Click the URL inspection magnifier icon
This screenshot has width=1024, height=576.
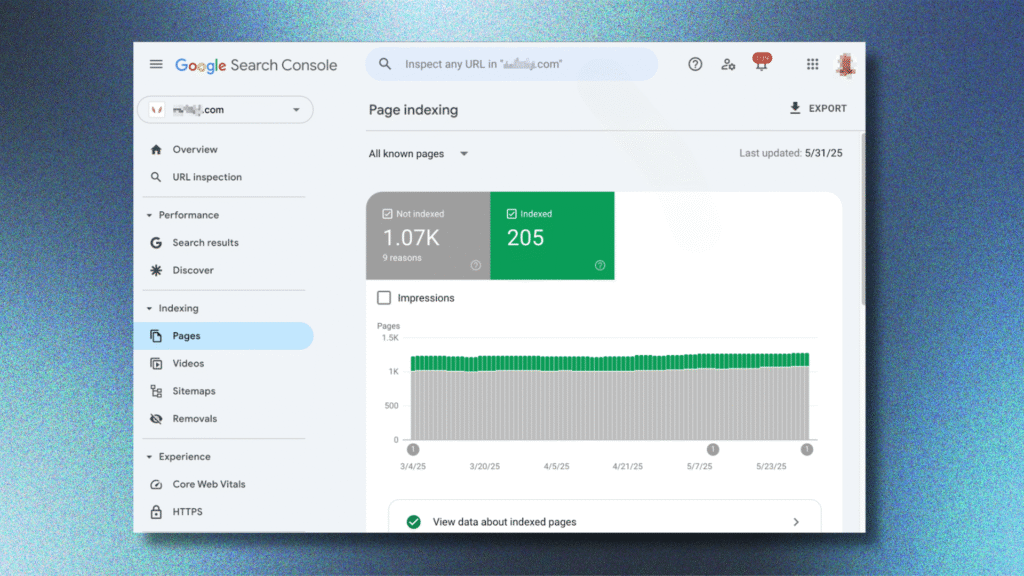point(155,177)
